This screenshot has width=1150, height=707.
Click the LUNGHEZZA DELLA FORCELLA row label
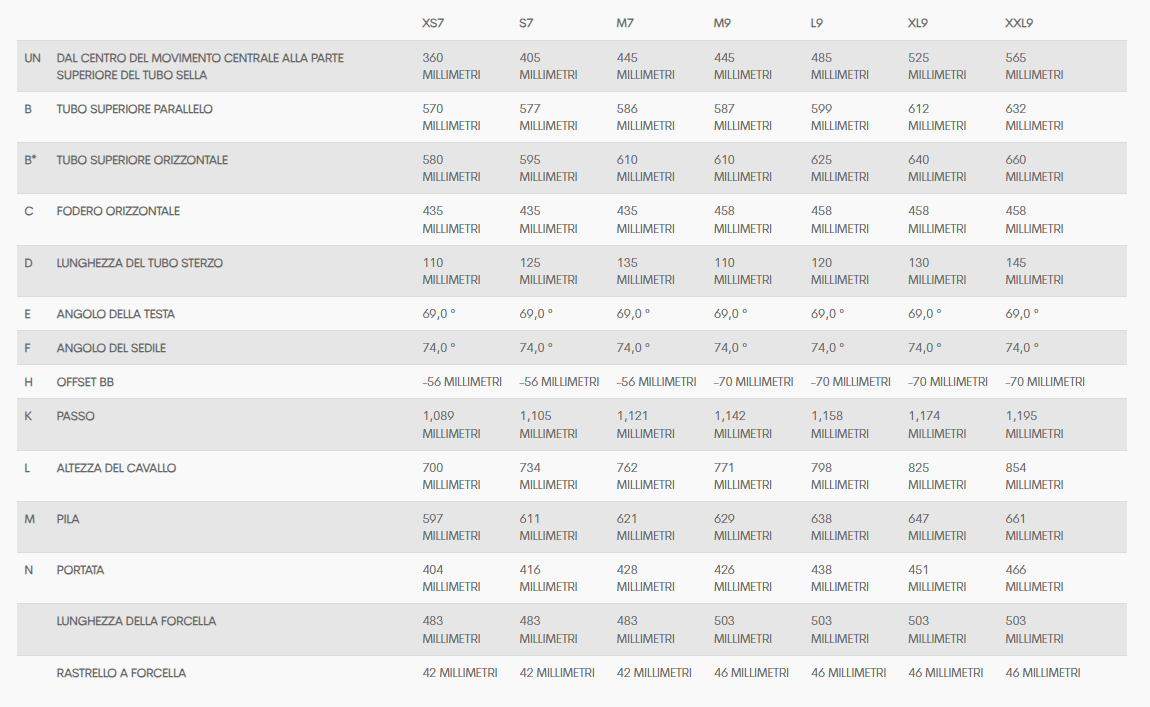tap(136, 621)
